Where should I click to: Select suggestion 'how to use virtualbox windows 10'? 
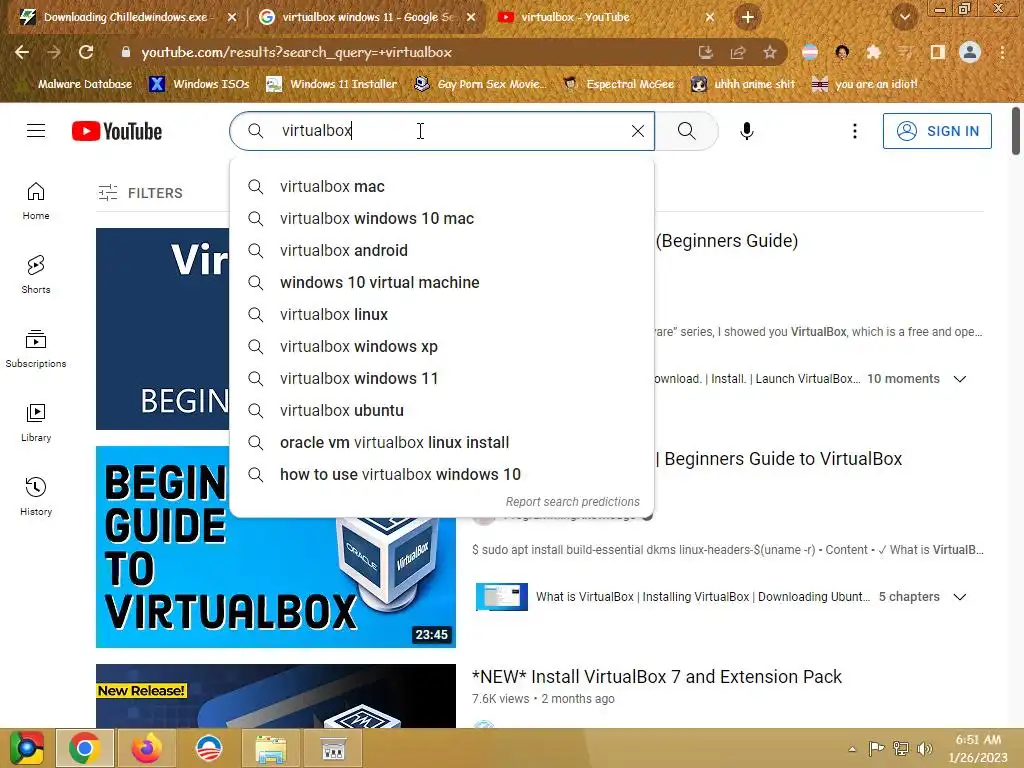pyautogui.click(x=441, y=475)
